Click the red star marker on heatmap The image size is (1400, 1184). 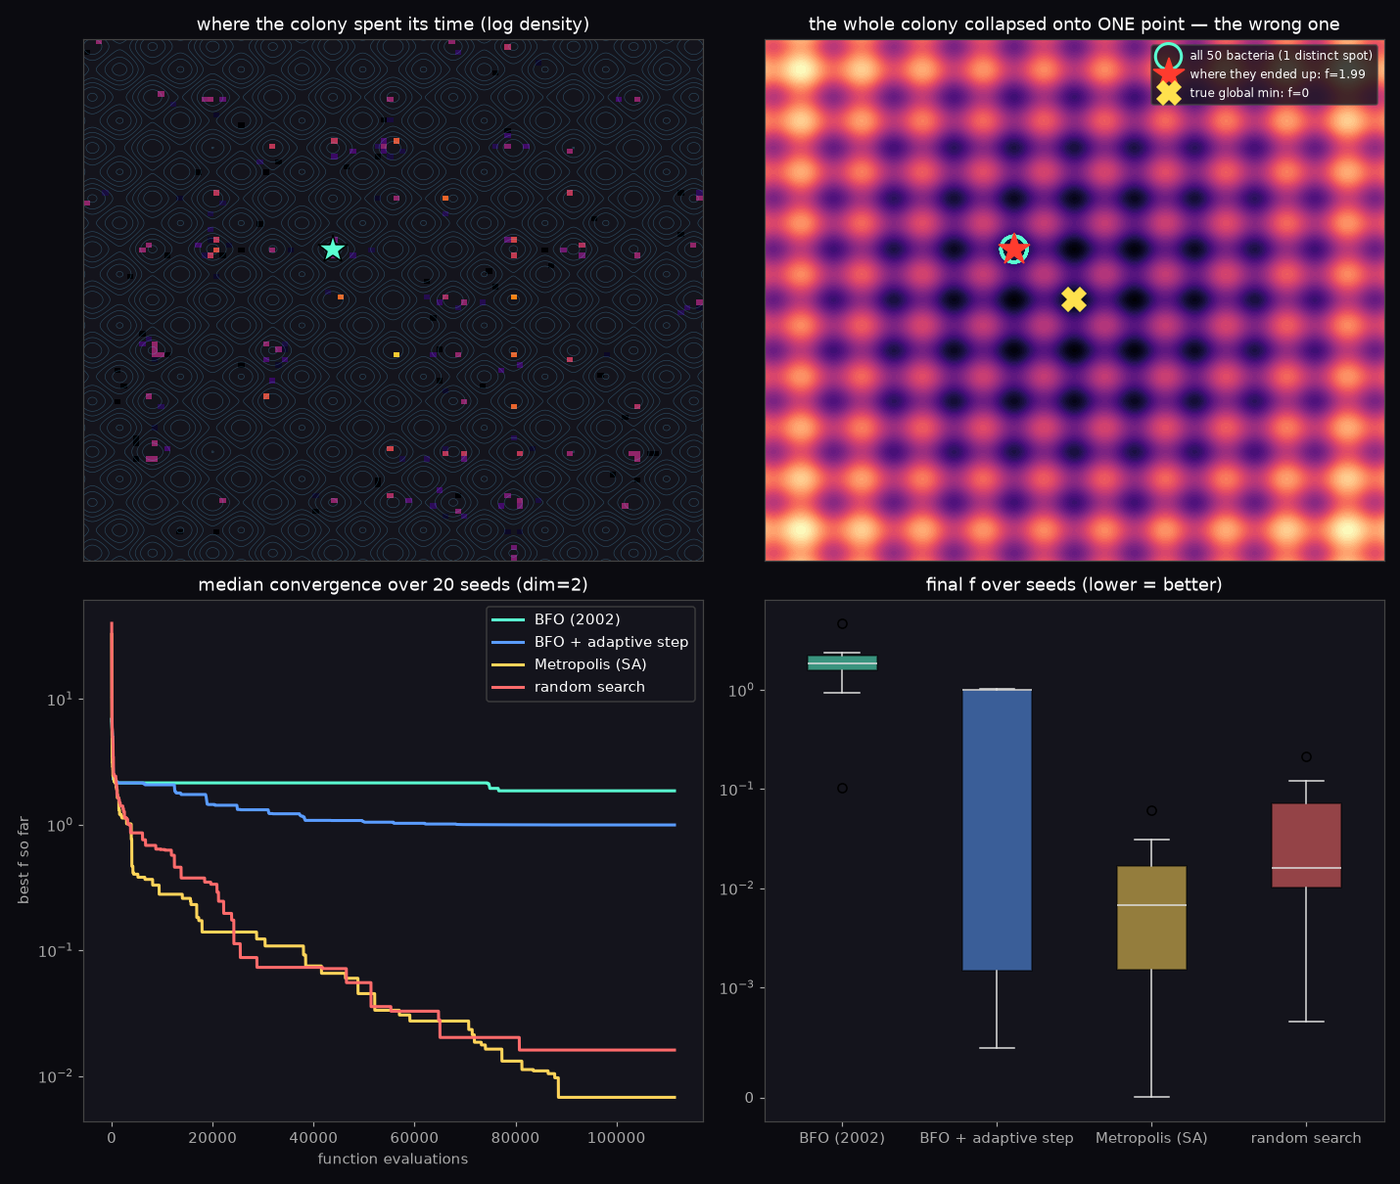pyautogui.click(x=1014, y=249)
